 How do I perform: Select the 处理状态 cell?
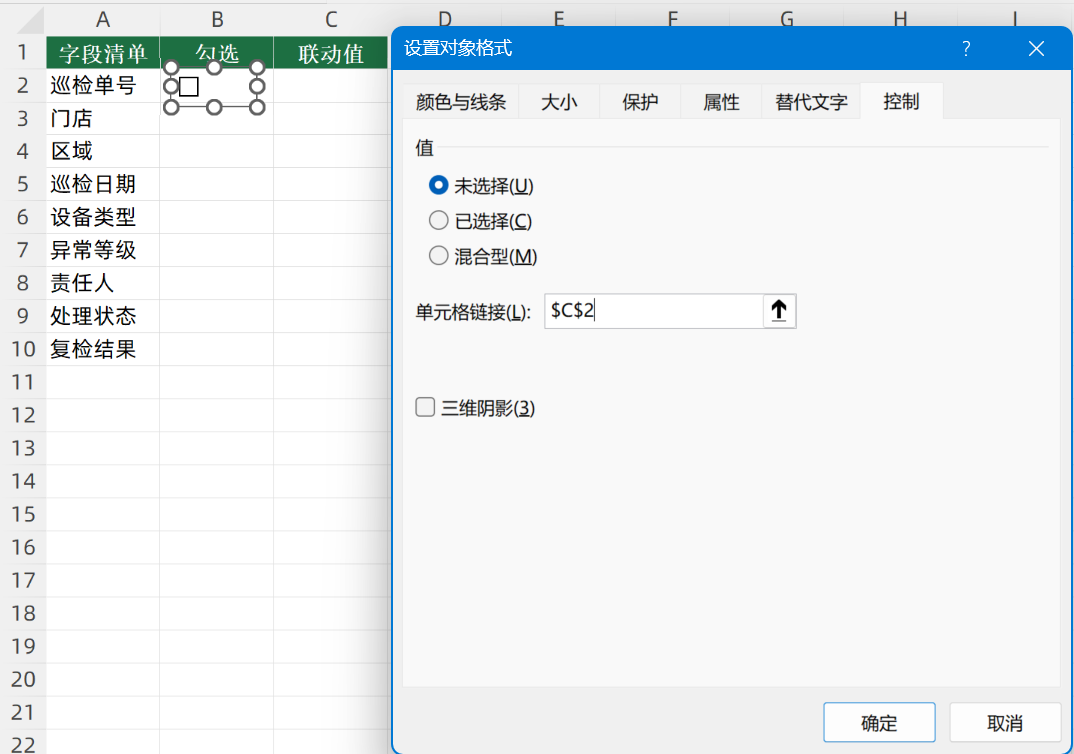click(103, 316)
